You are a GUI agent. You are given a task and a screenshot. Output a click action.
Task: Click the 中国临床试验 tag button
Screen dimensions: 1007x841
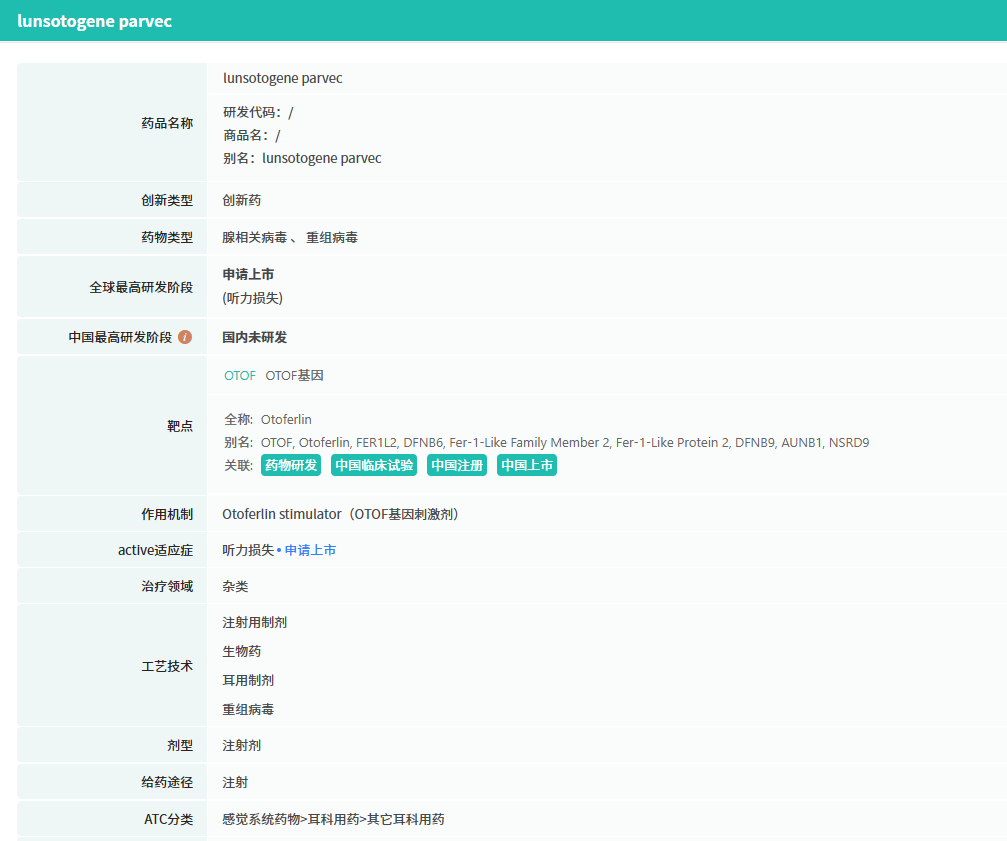[373, 465]
